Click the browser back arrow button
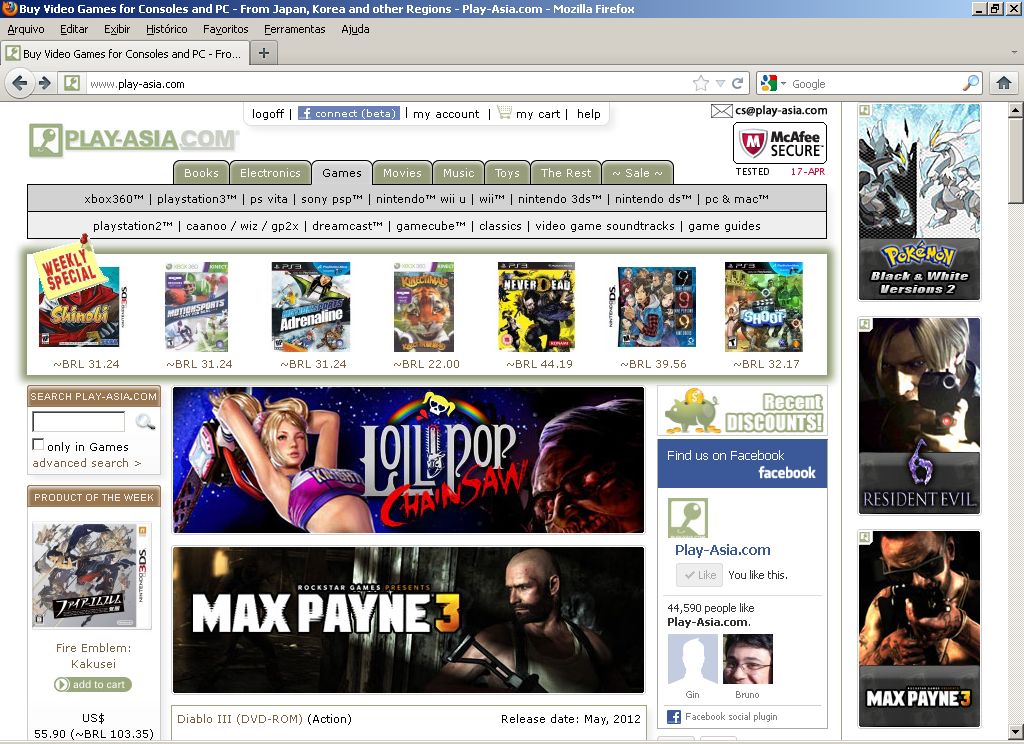The image size is (1024, 744). (19, 83)
